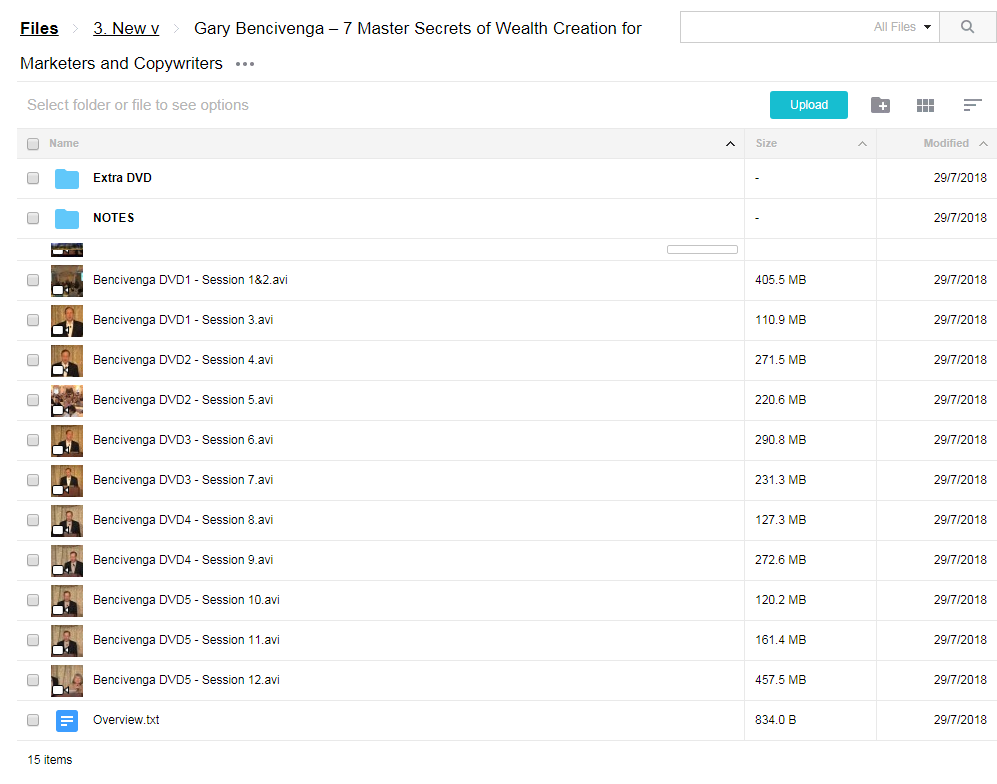This screenshot has height=784, width=997.
Task: Open Bencivenga DVD3 - Session 6.avi
Action: click(x=183, y=440)
